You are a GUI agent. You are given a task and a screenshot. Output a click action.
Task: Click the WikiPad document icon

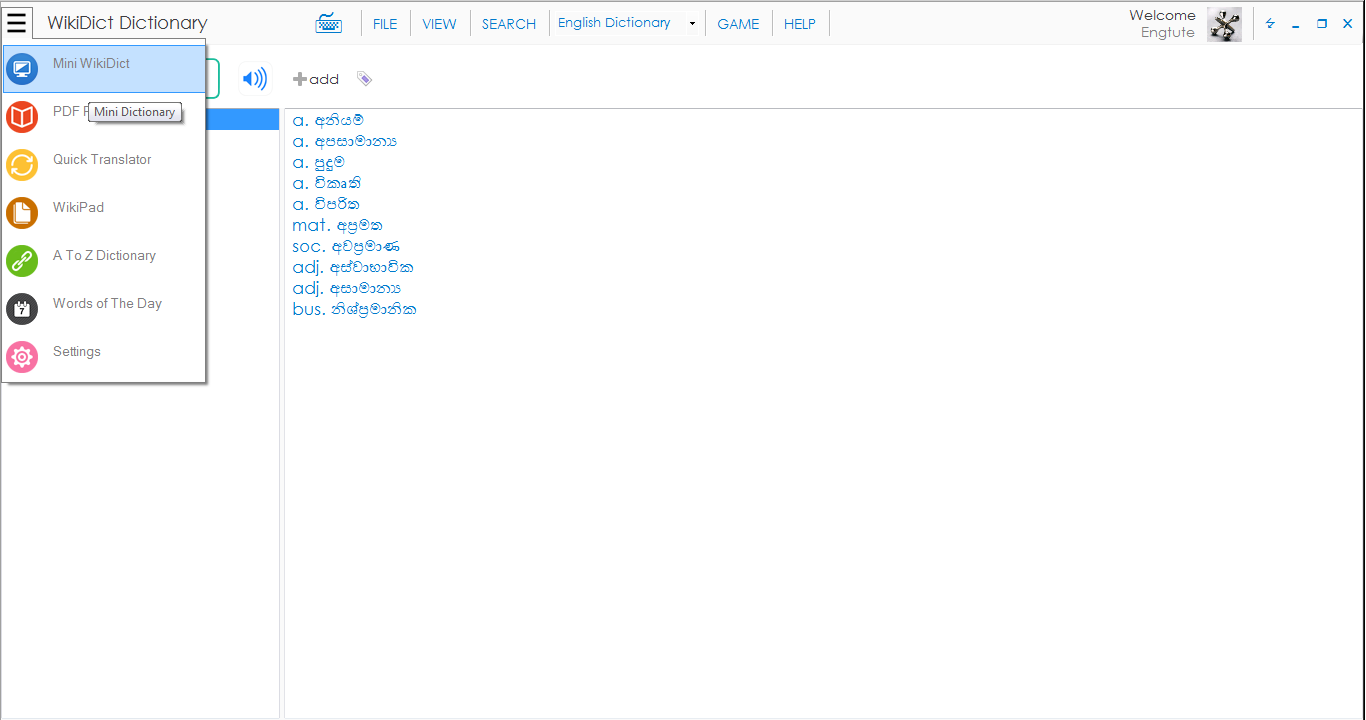click(x=22, y=213)
